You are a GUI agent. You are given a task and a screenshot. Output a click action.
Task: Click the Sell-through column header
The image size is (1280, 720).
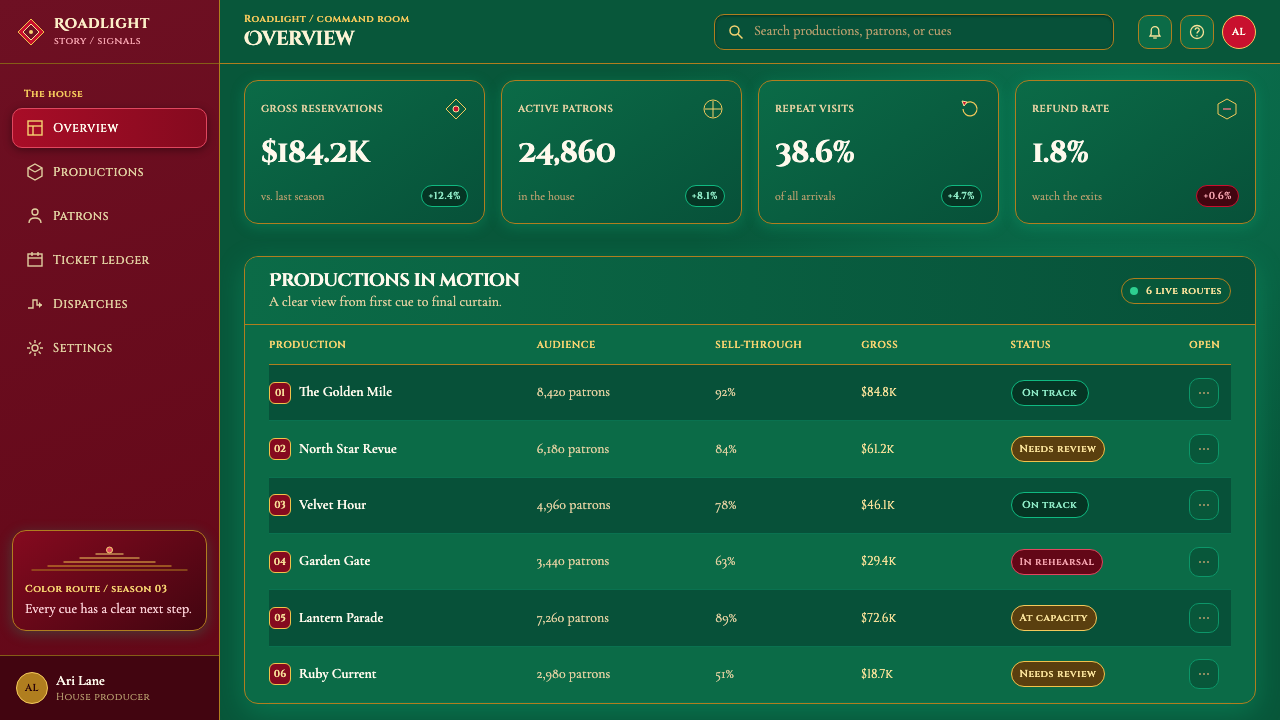coord(758,345)
